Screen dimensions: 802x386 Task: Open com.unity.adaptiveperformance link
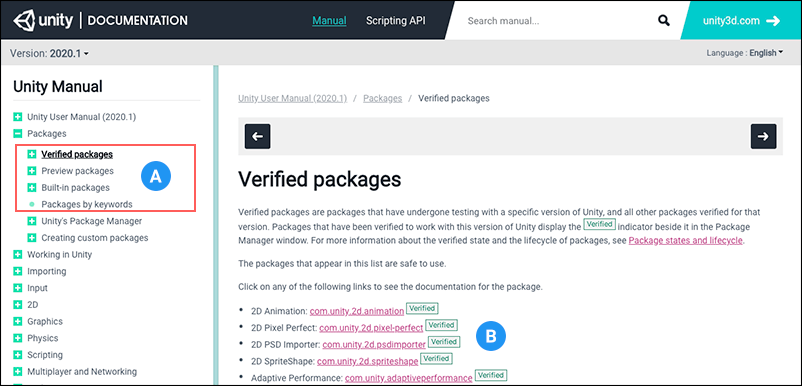[x=409, y=378]
